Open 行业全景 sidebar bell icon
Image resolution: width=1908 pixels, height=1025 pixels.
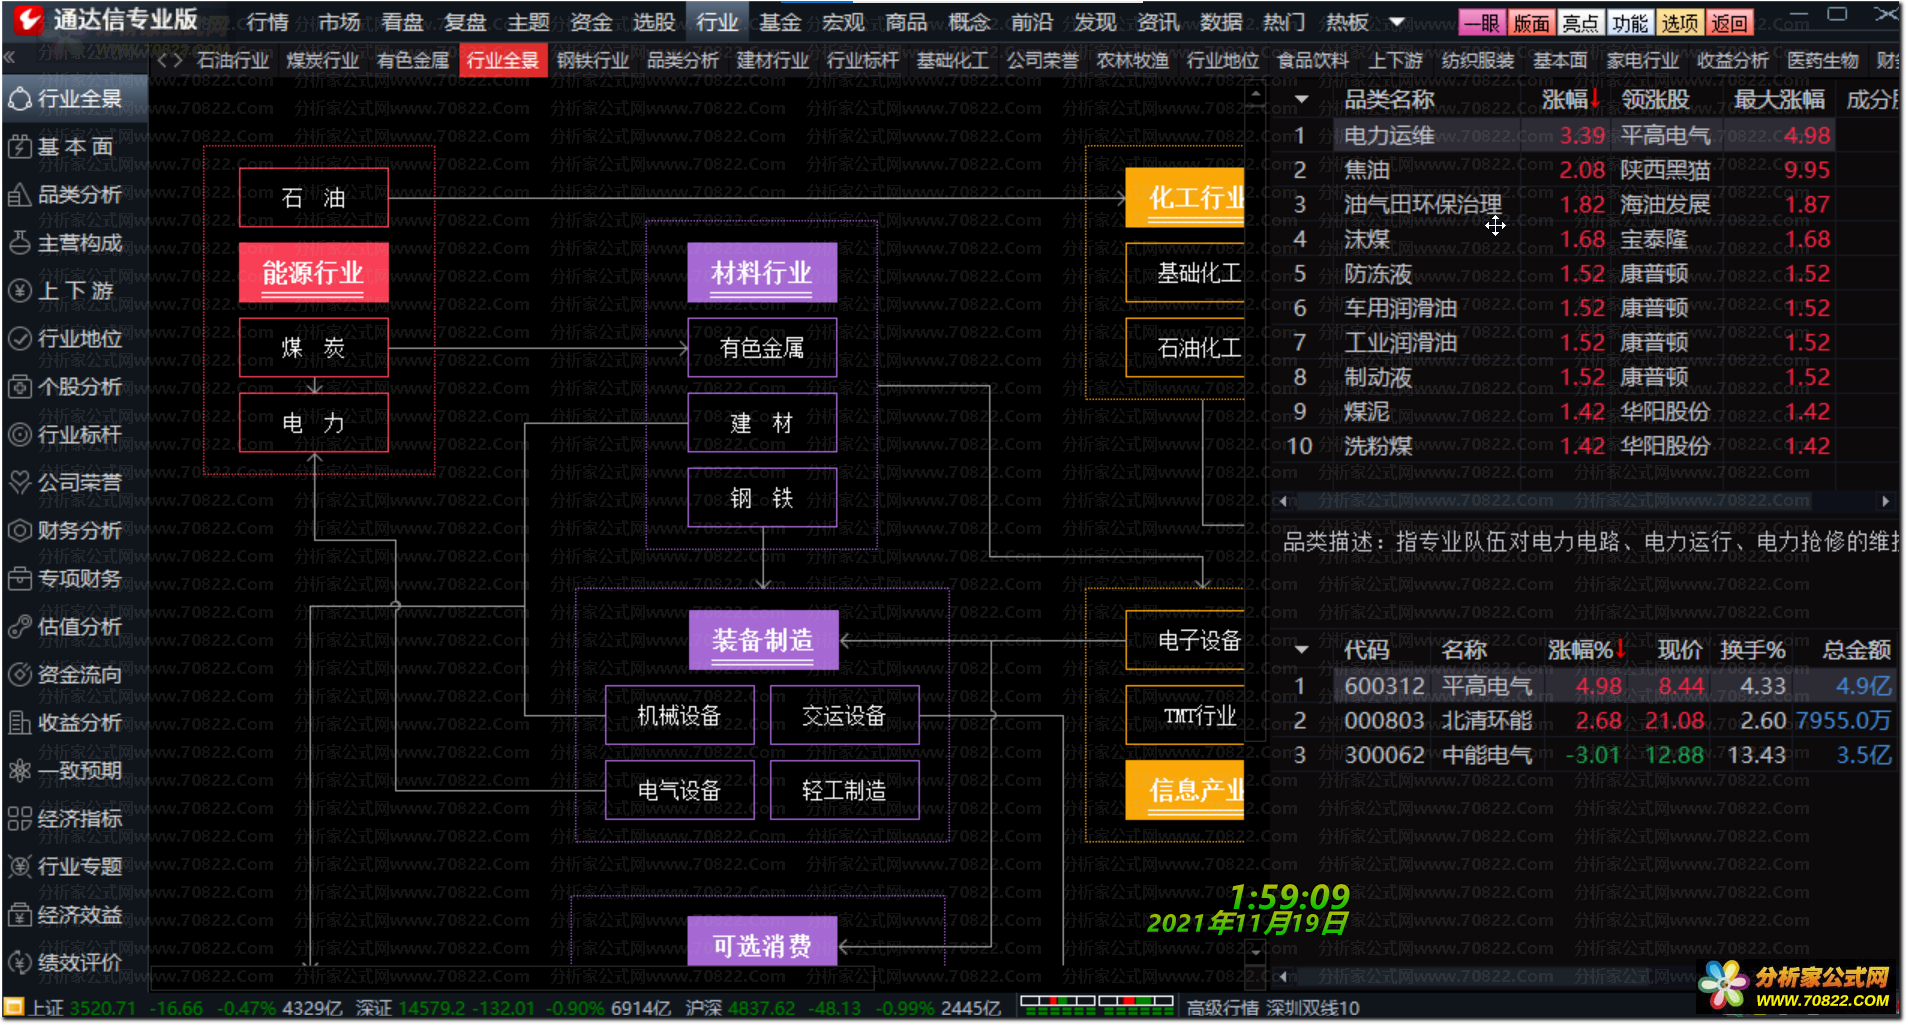tap(19, 99)
